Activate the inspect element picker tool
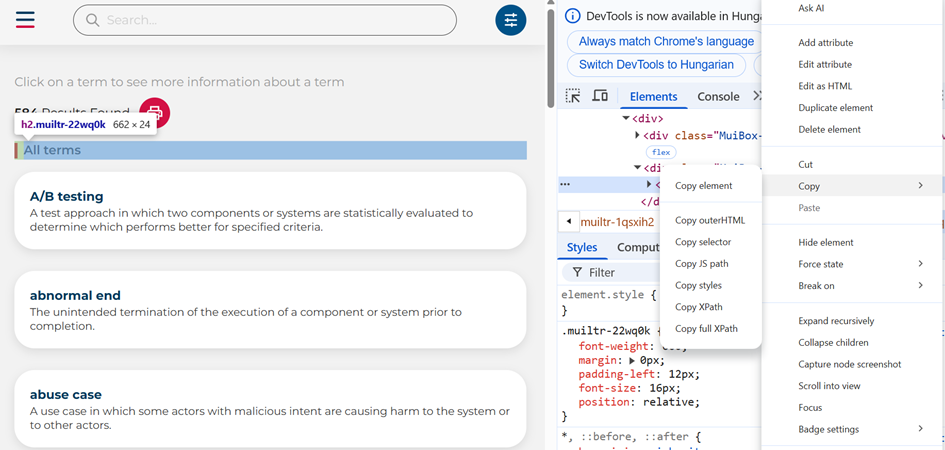The height and width of the screenshot is (450, 945). (573, 96)
